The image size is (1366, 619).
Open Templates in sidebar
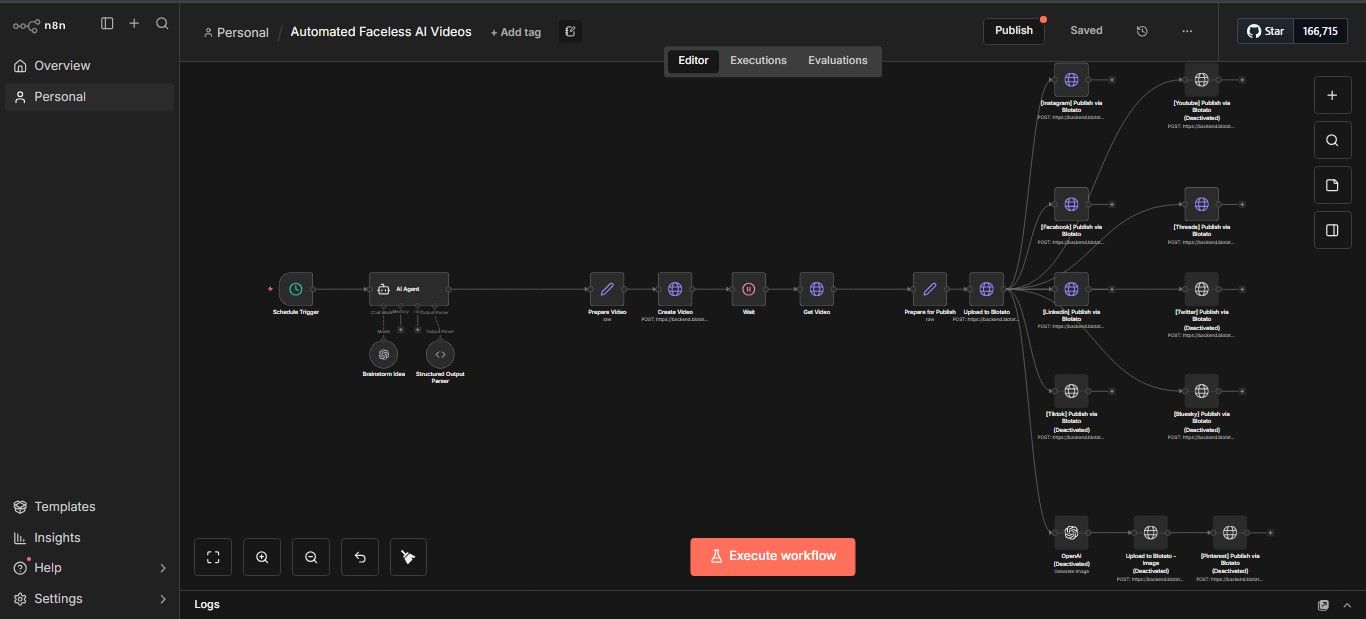click(x=90, y=507)
